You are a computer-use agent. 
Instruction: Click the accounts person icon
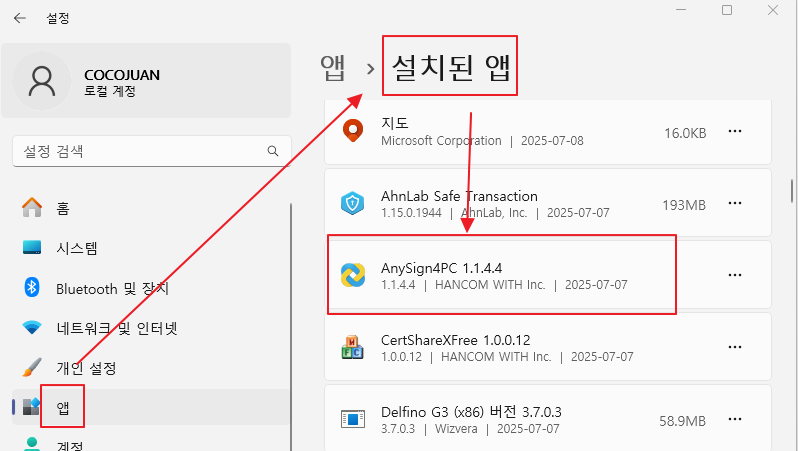[x=32, y=444]
